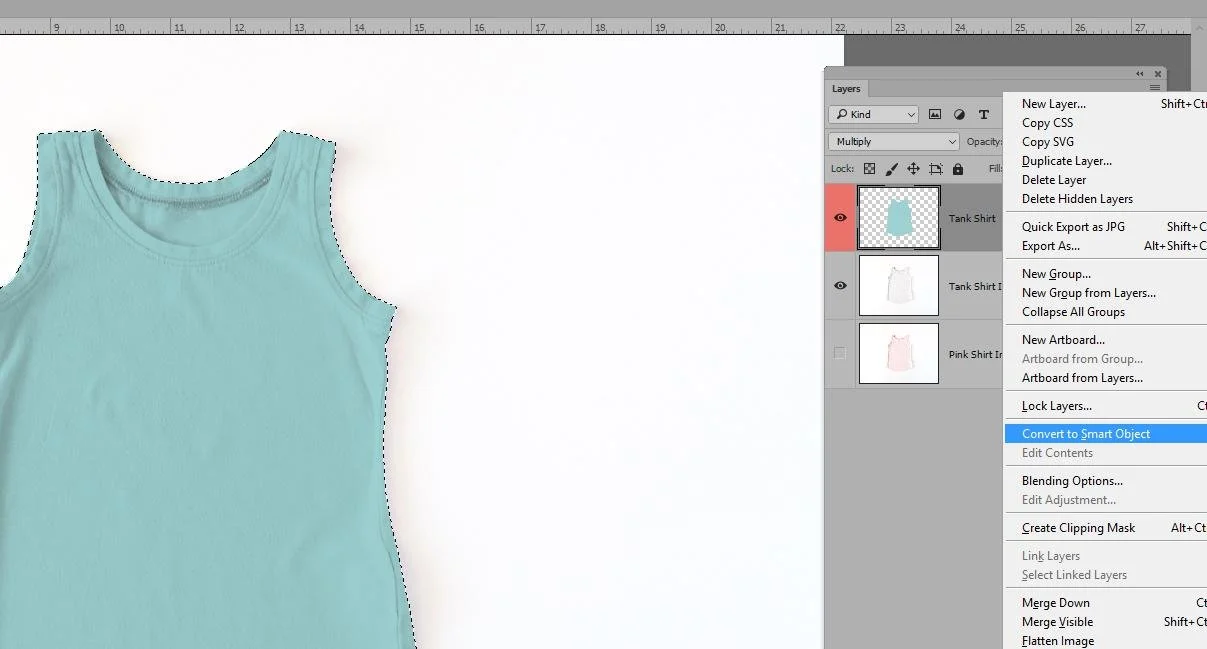Viewport: 1207px width, 649px height.
Task: Click the lock all padlock icon
Action: point(958,169)
